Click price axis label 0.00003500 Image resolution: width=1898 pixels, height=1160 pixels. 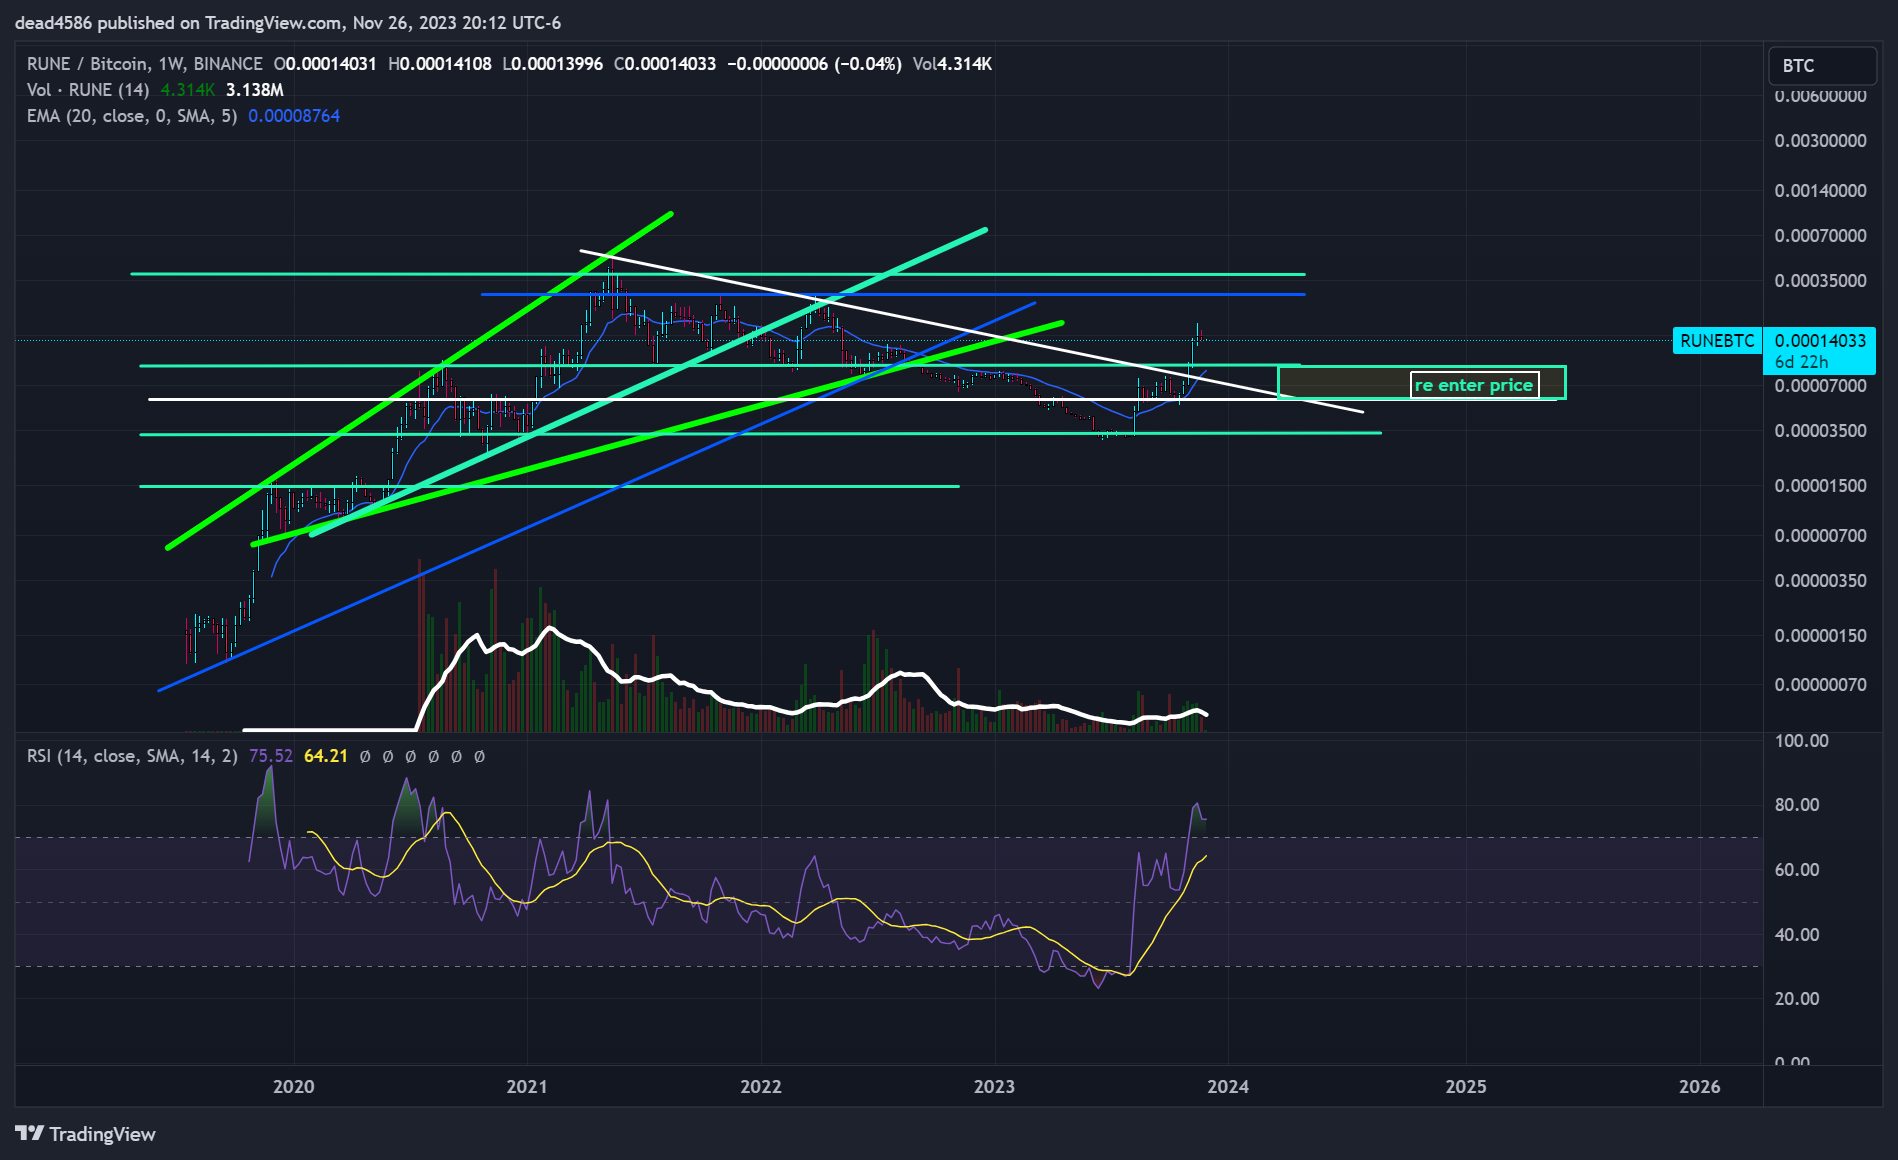[1820, 431]
